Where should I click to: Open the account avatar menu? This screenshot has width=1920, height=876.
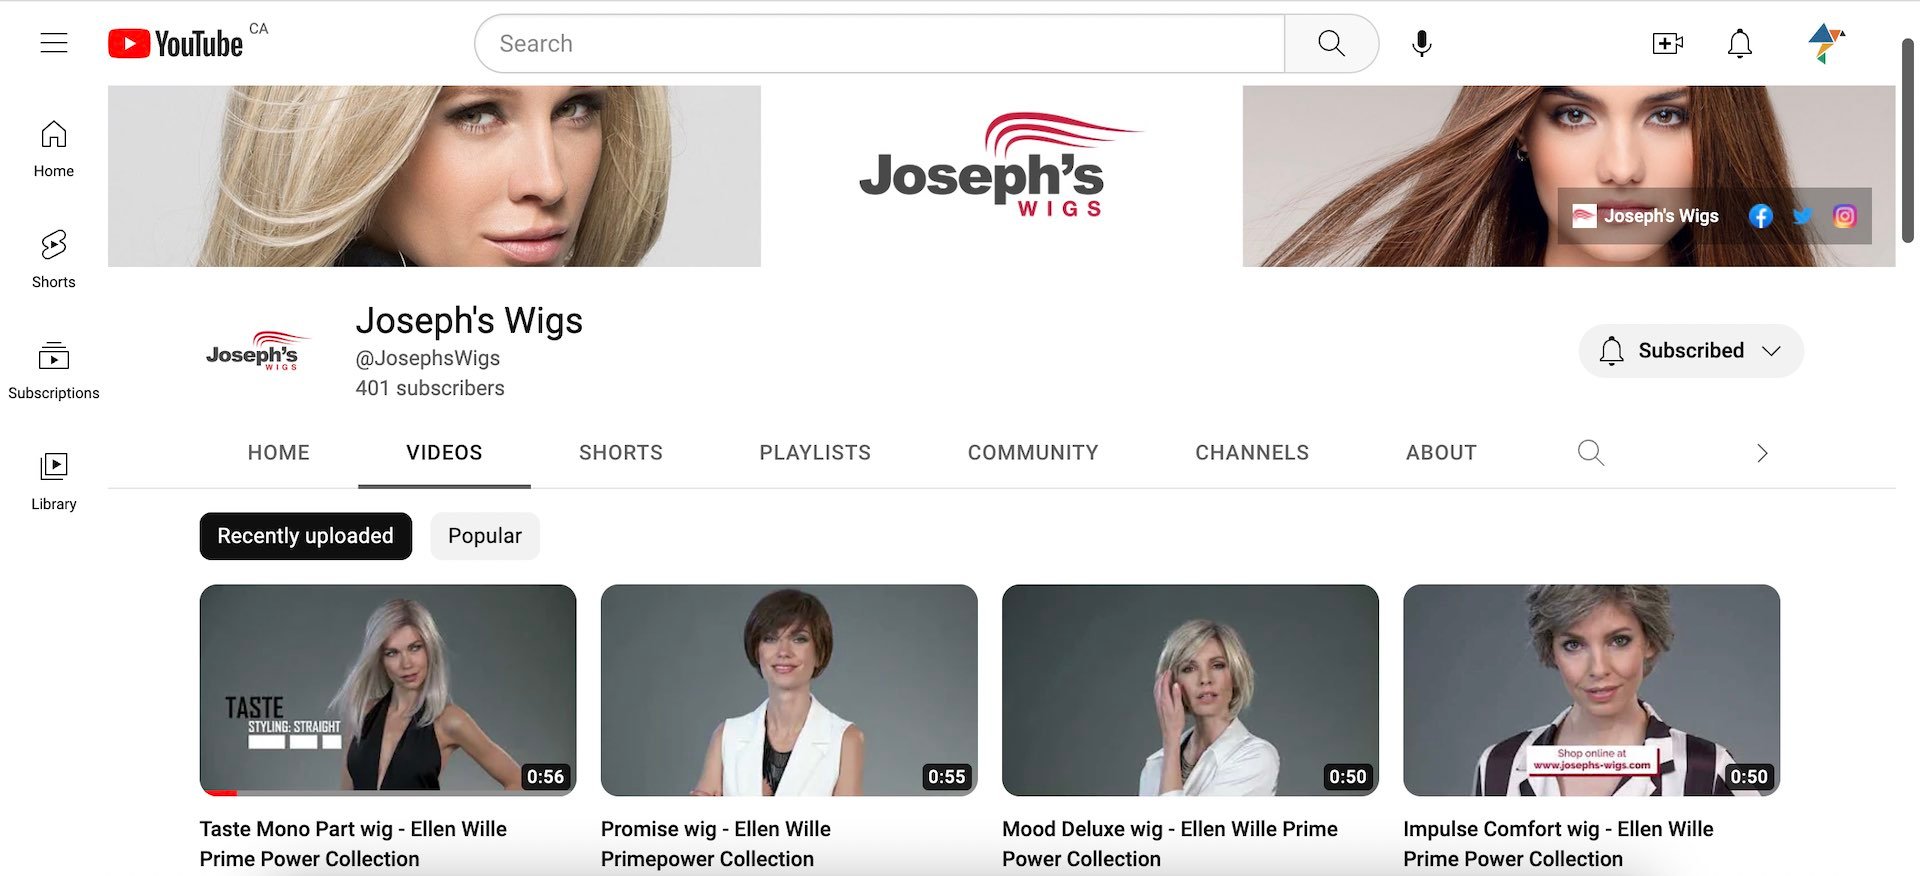[x=1826, y=43]
